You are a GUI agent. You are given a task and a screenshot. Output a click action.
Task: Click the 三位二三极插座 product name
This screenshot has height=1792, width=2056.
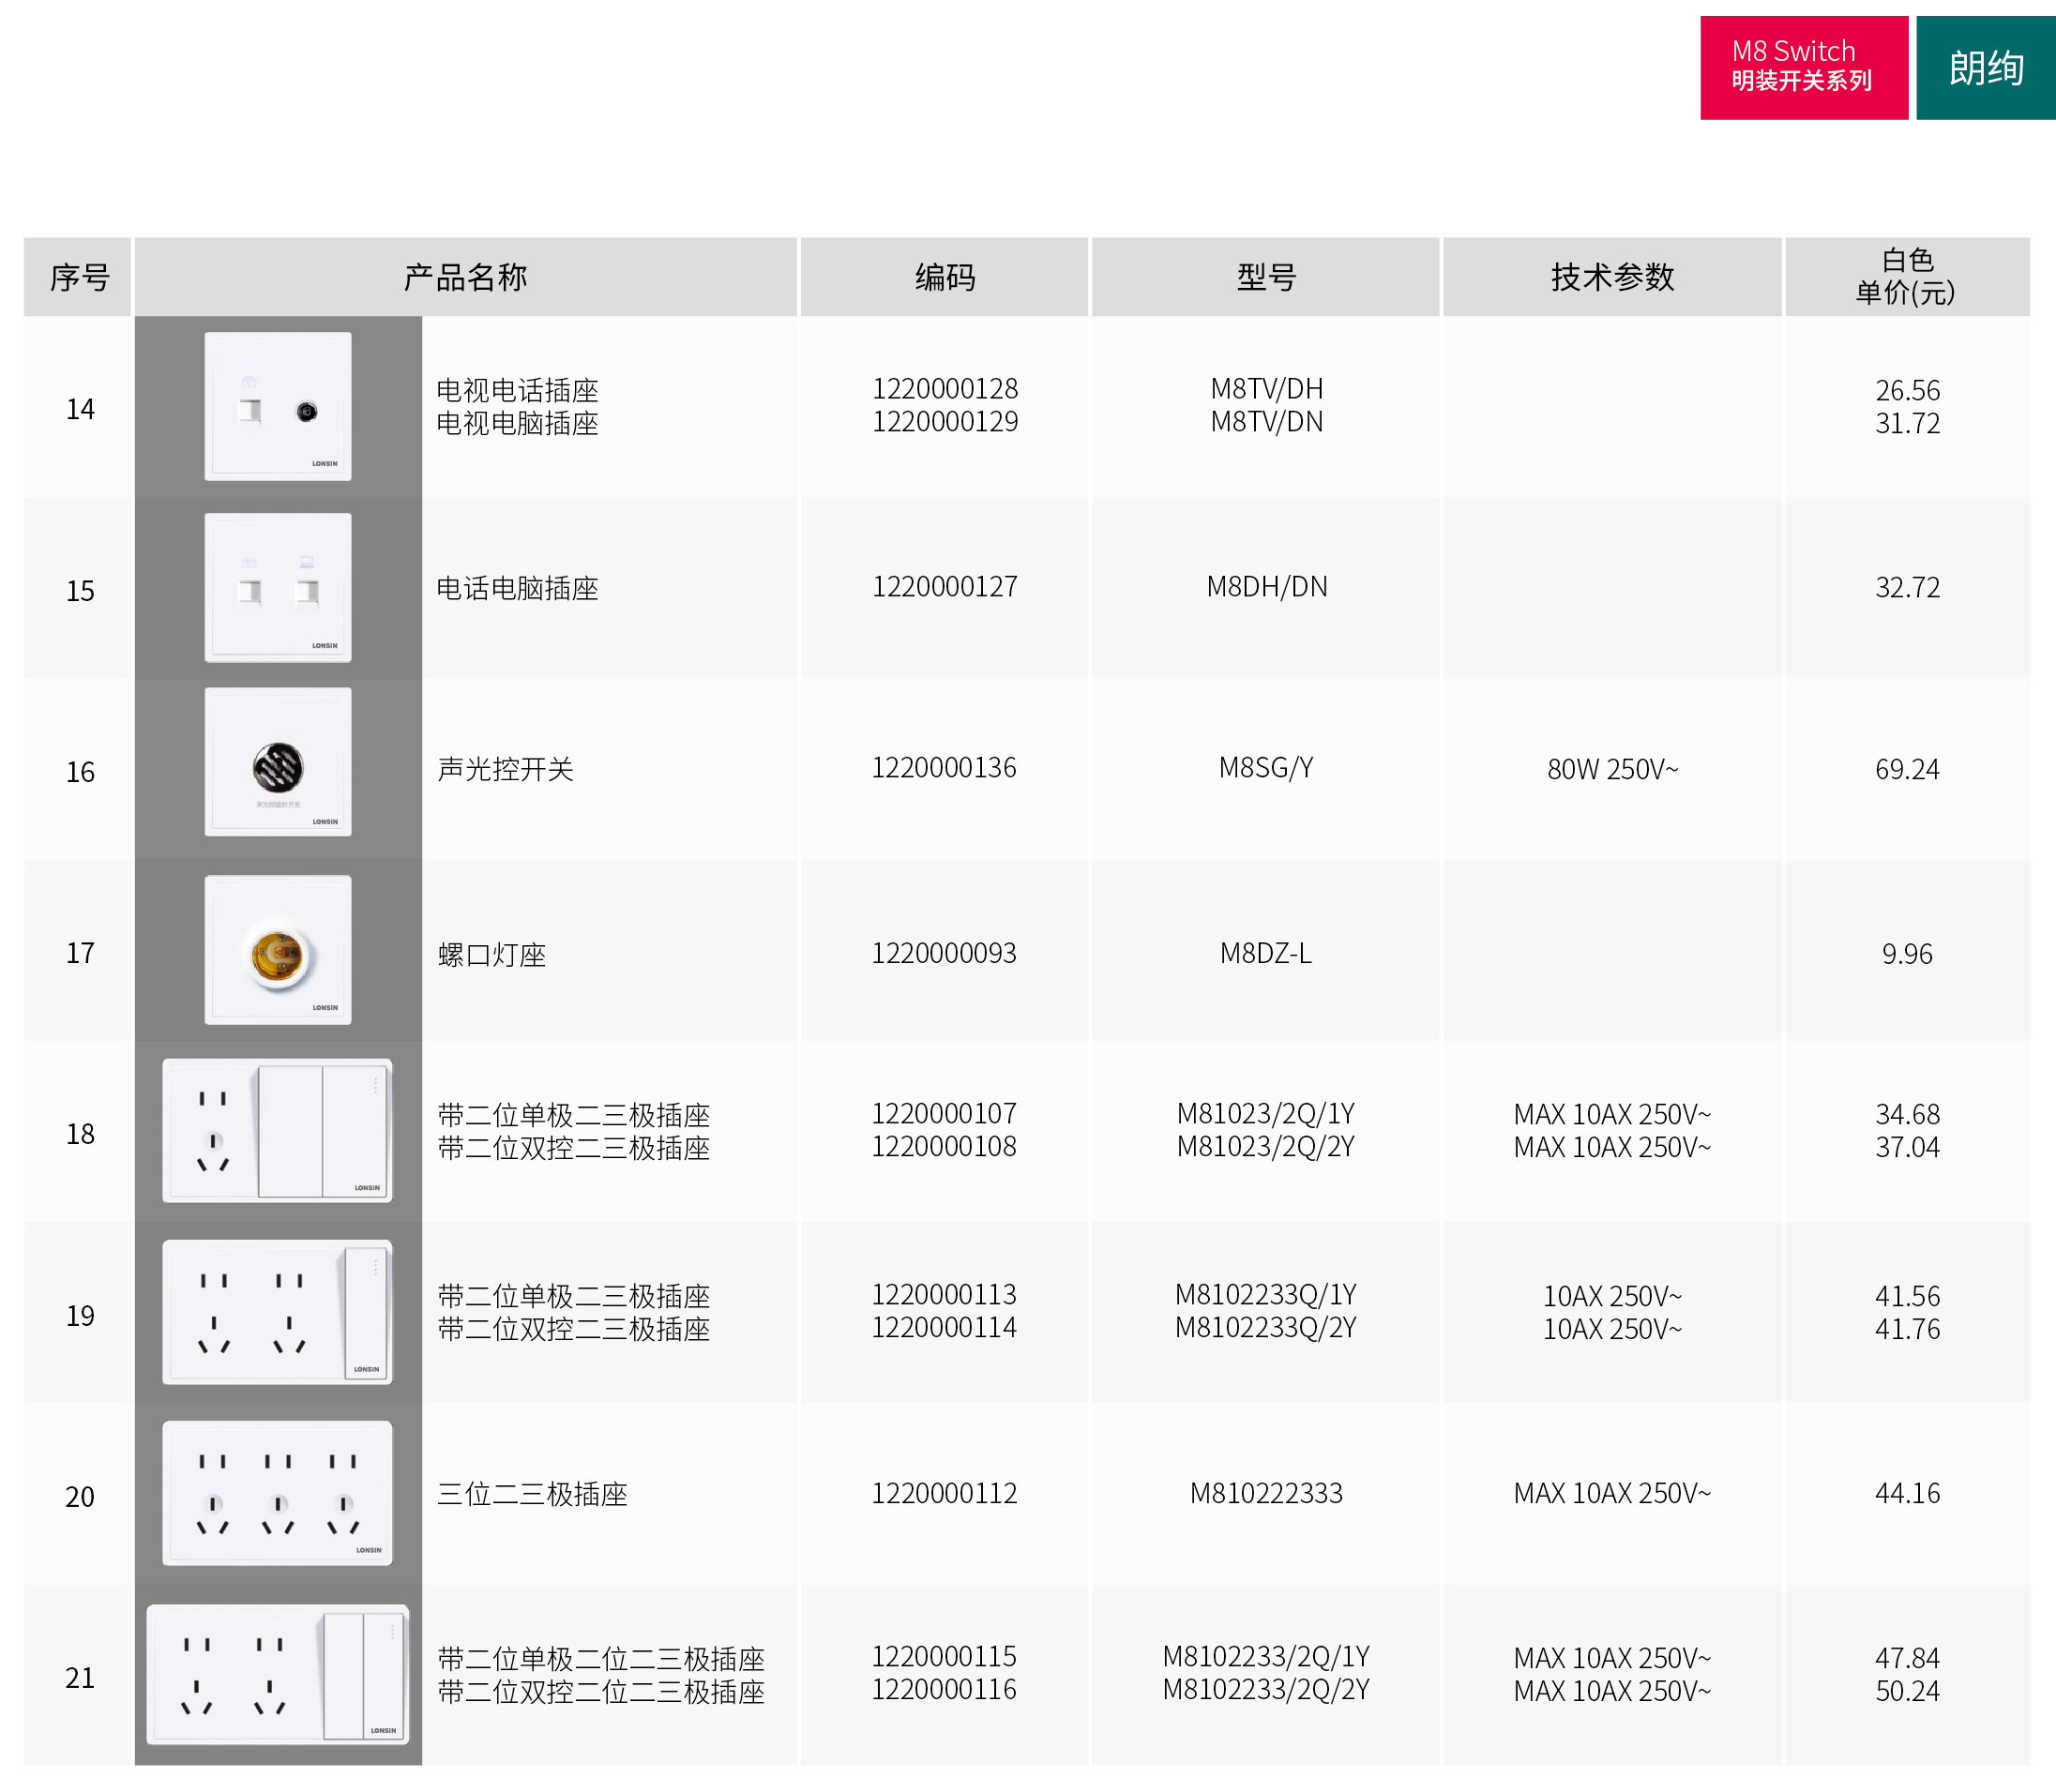coord(532,1494)
